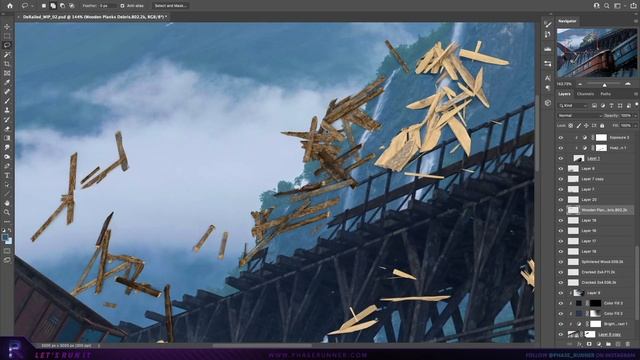Open the layer filter Kind dropdown

pos(573,105)
